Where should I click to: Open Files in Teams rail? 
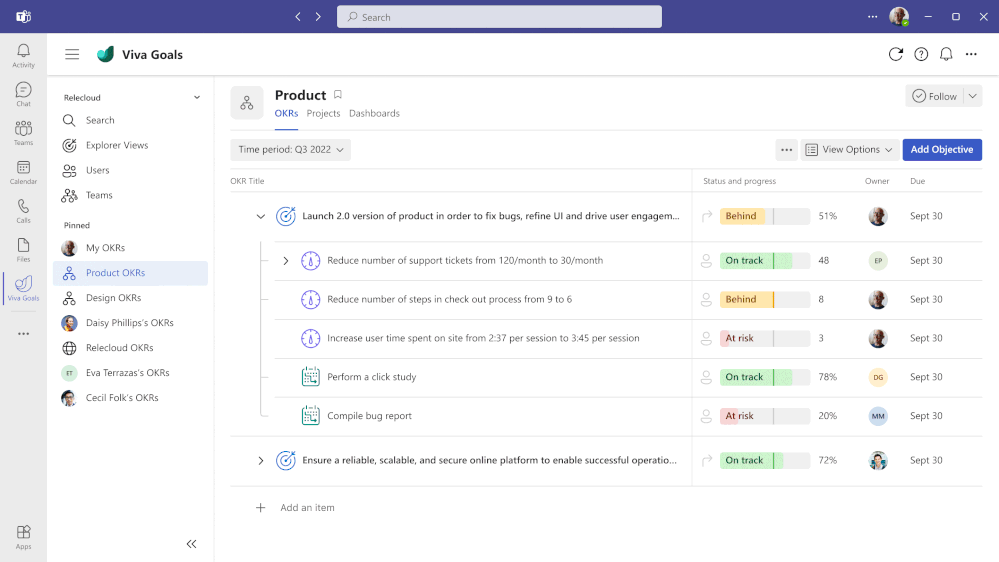point(23,250)
